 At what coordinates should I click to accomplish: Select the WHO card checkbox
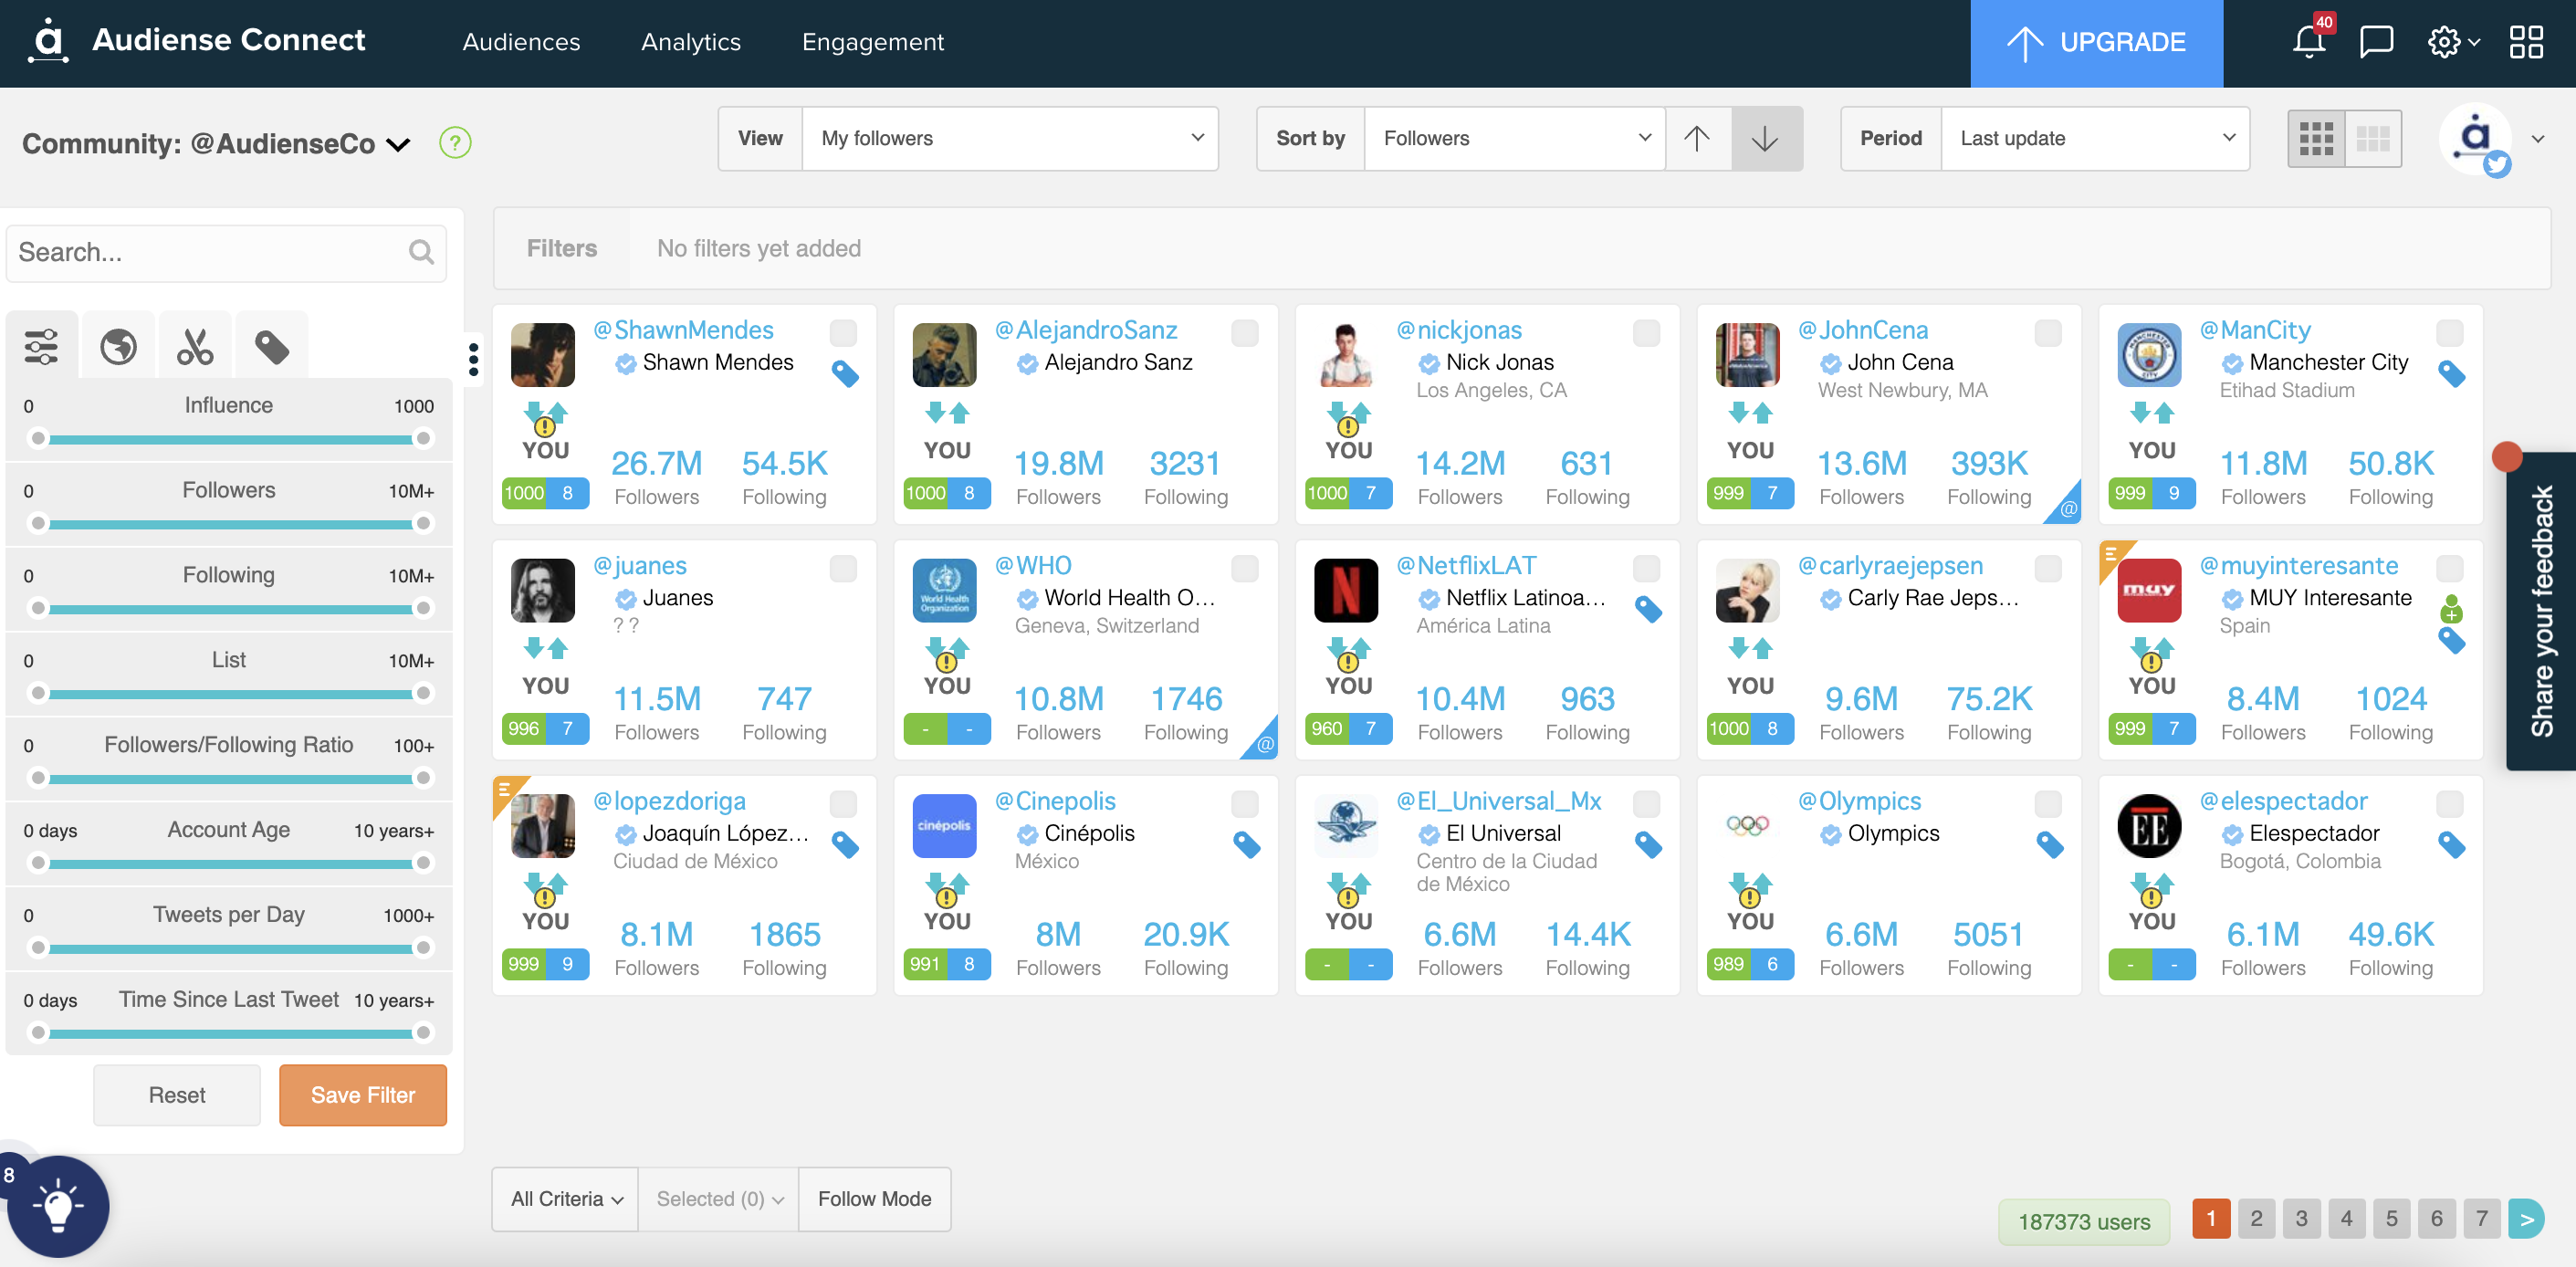pyautogui.click(x=1244, y=569)
